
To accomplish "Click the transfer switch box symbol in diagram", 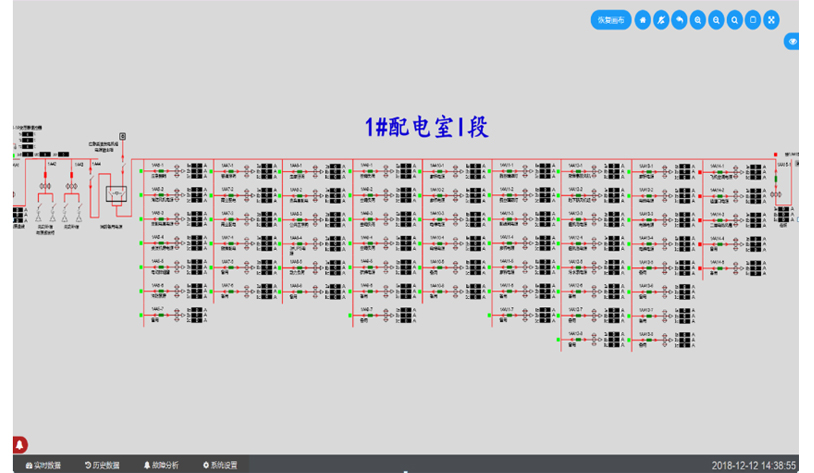I will pos(118,192).
